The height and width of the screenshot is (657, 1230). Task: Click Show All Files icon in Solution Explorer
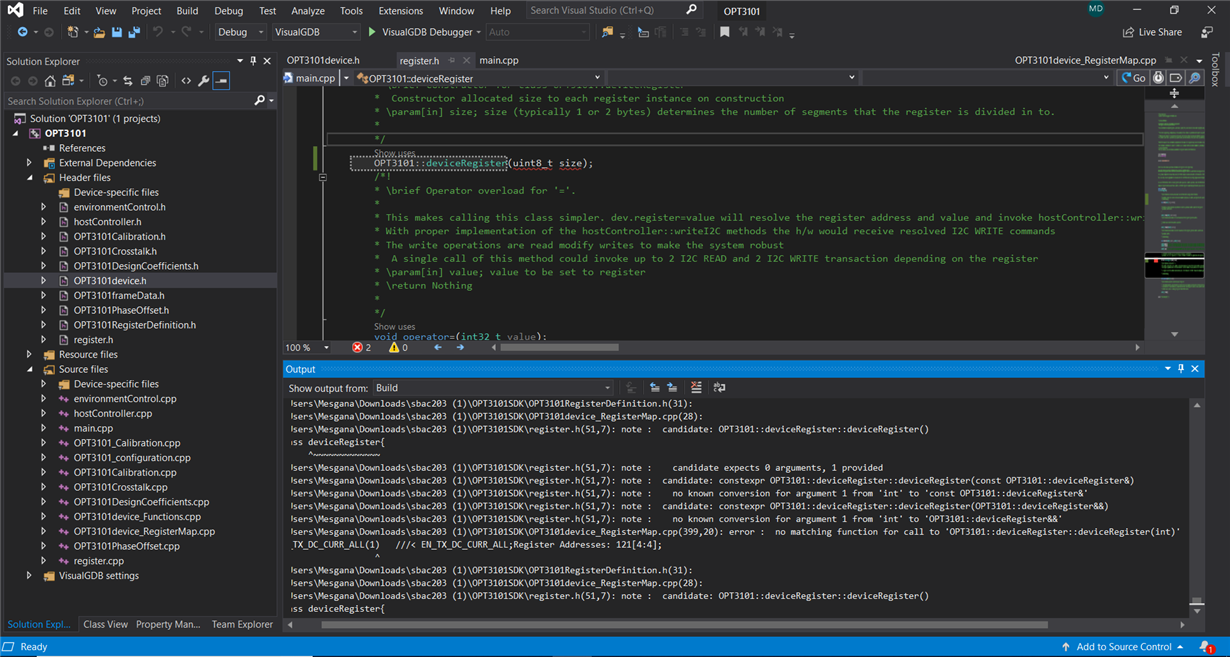[x=163, y=81]
